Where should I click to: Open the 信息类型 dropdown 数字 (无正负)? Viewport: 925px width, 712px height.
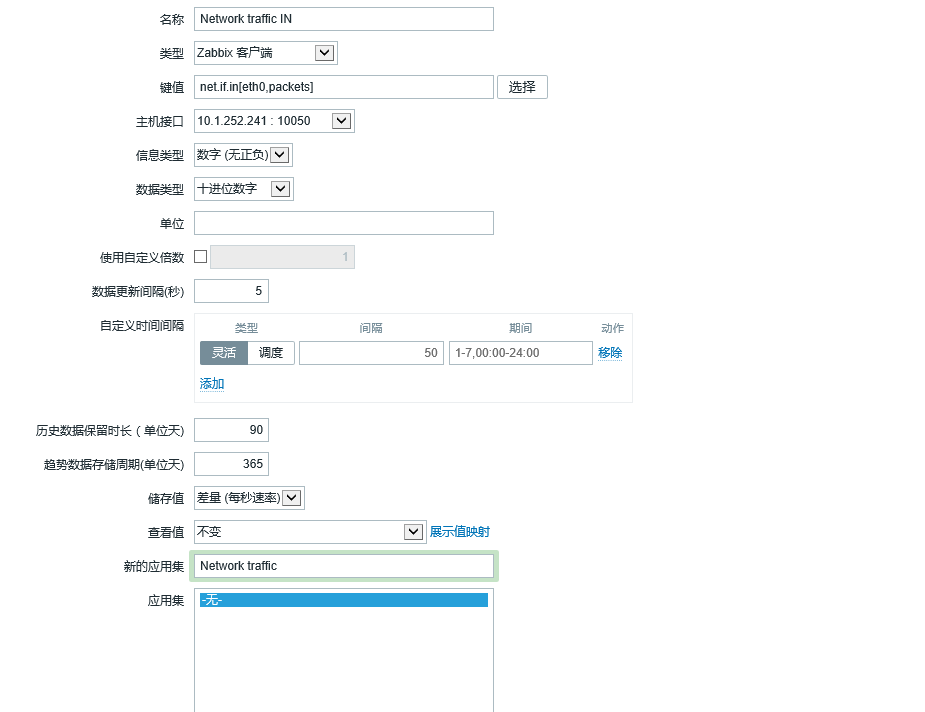[243, 155]
